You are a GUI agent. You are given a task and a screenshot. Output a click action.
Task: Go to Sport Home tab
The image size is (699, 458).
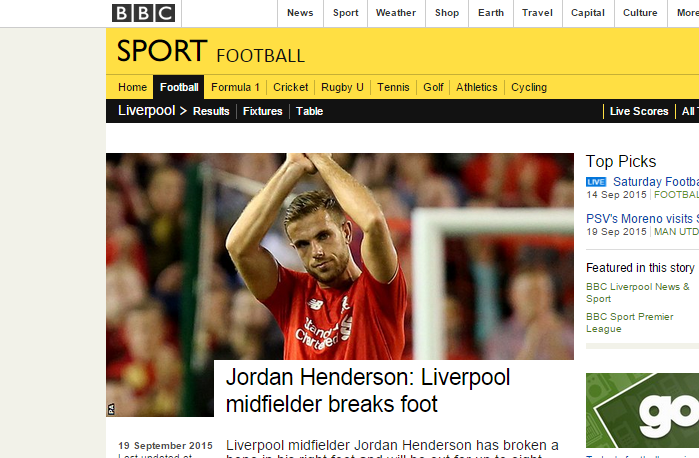[132, 87]
